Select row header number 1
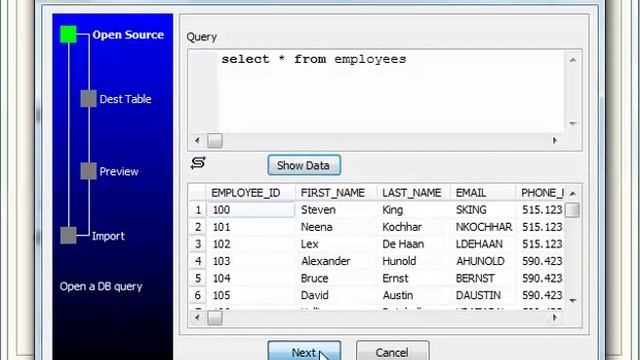 [198, 210]
